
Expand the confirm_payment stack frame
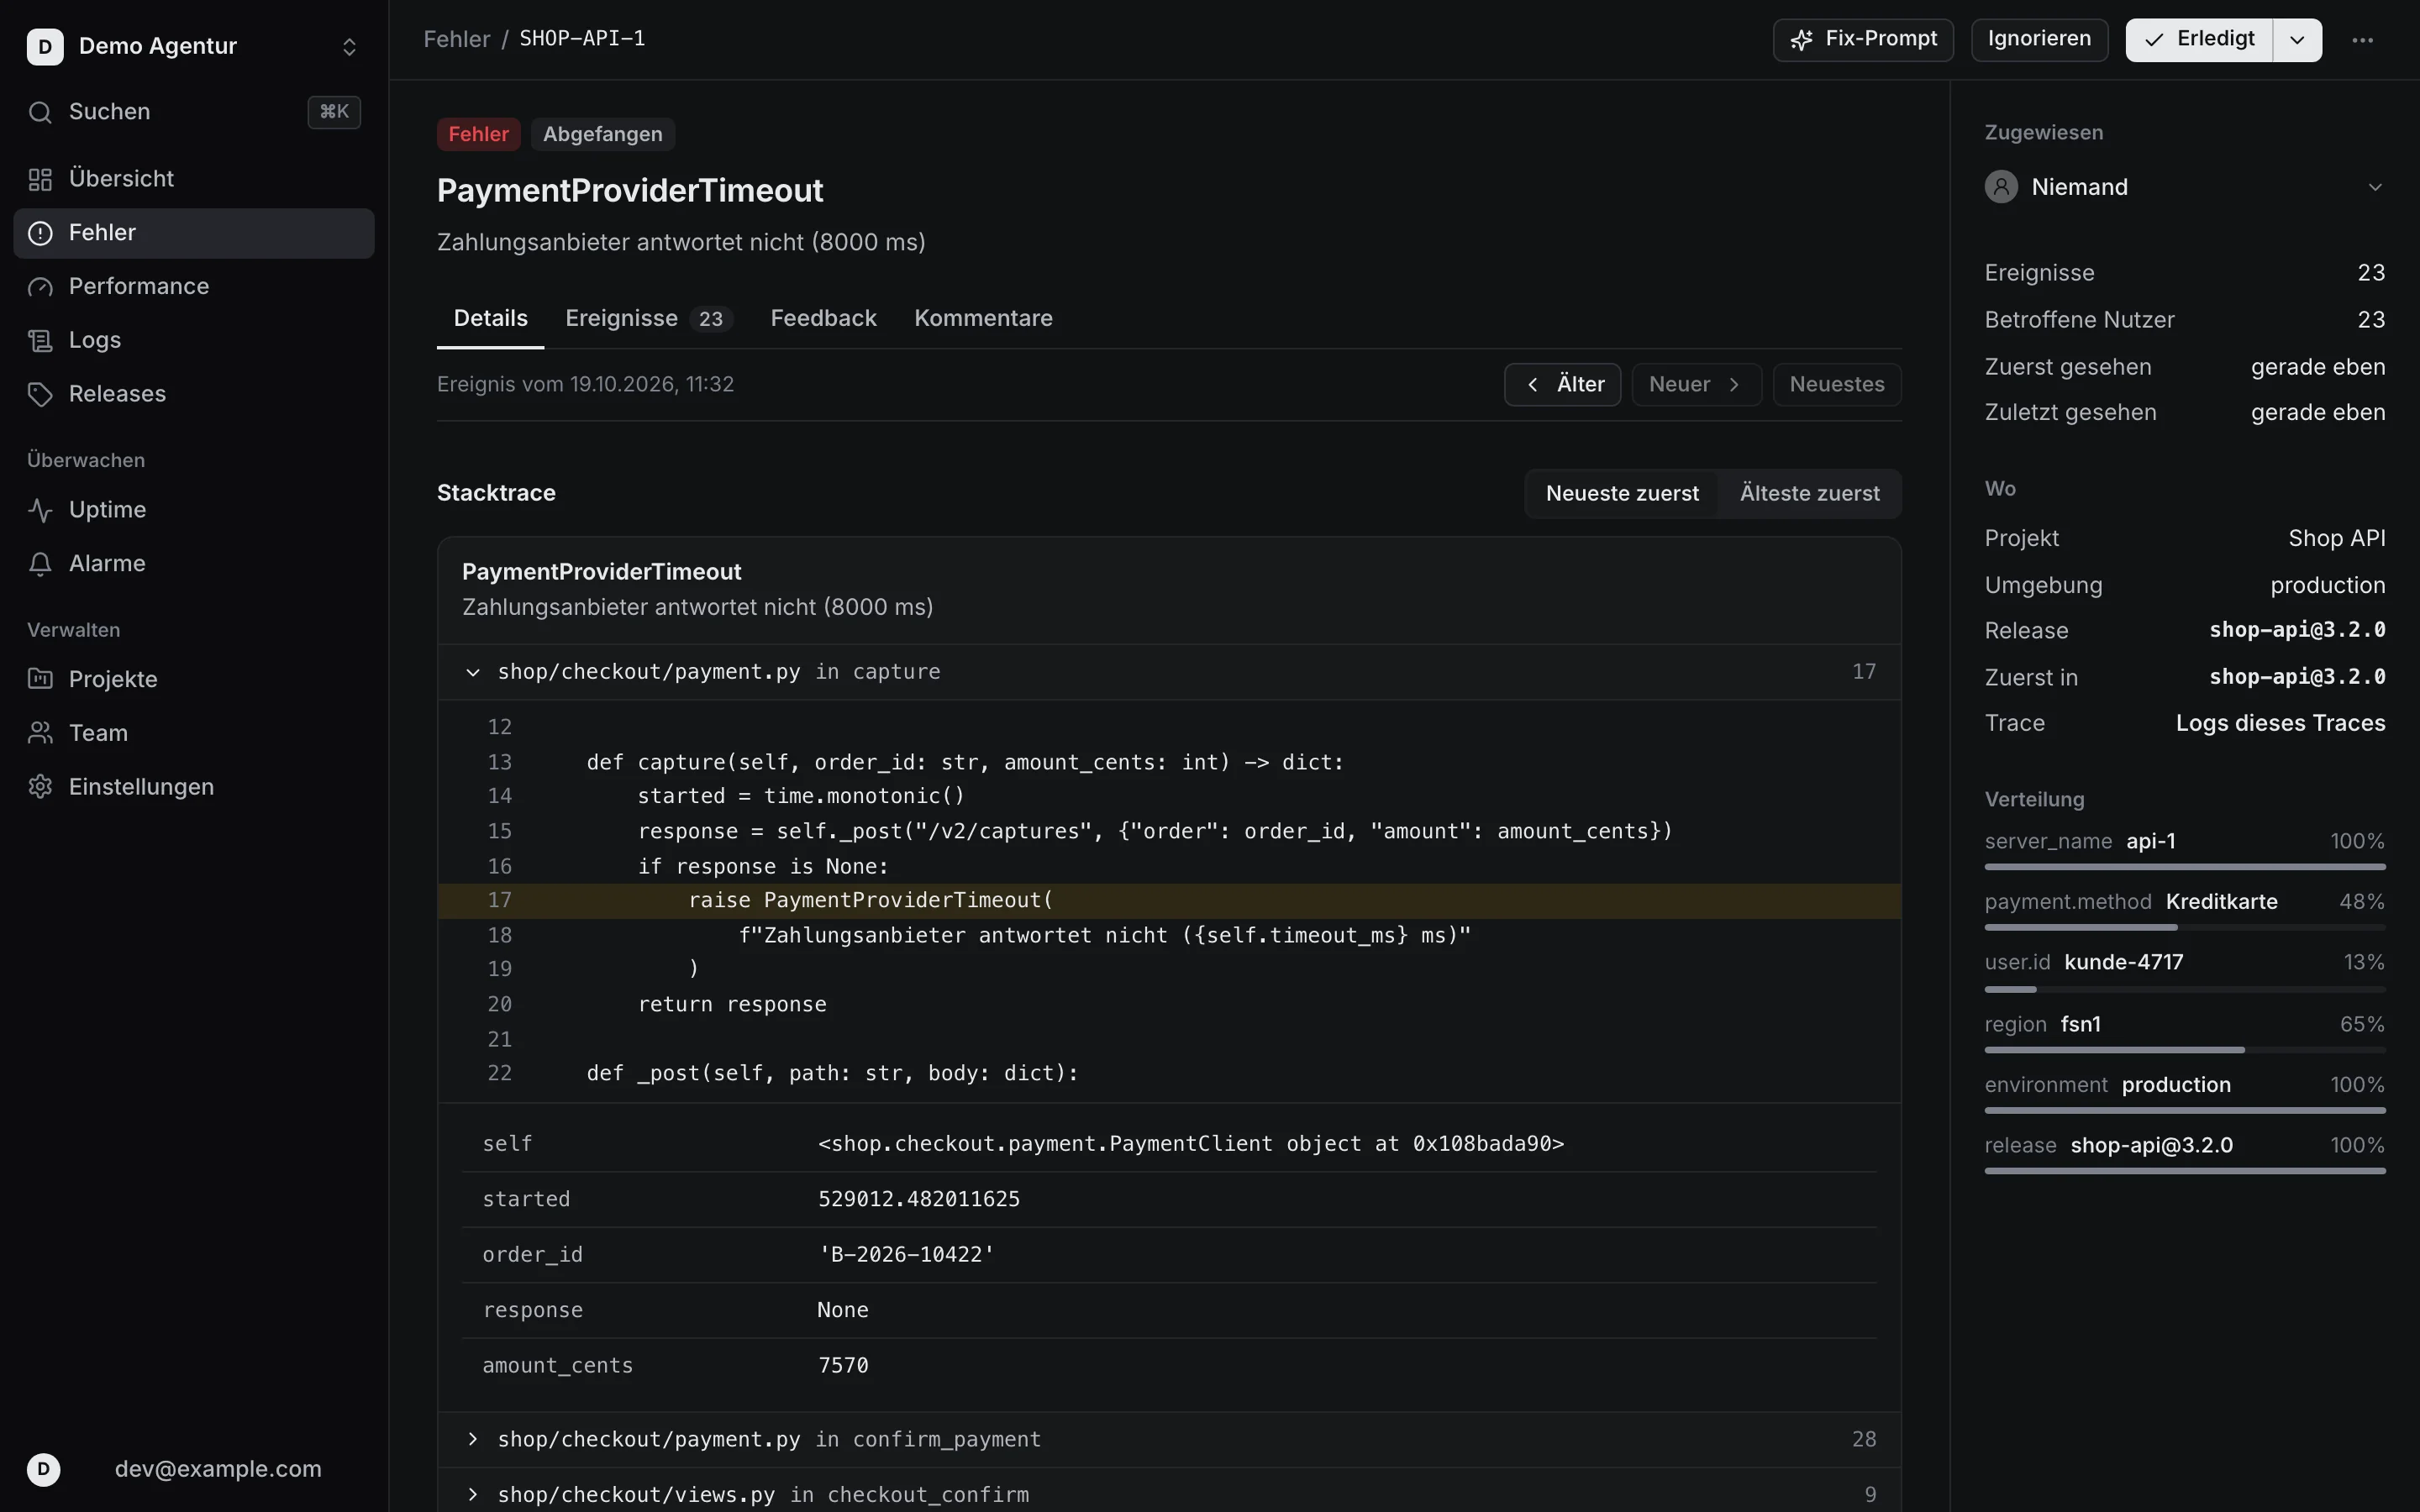[x=1169, y=1440]
